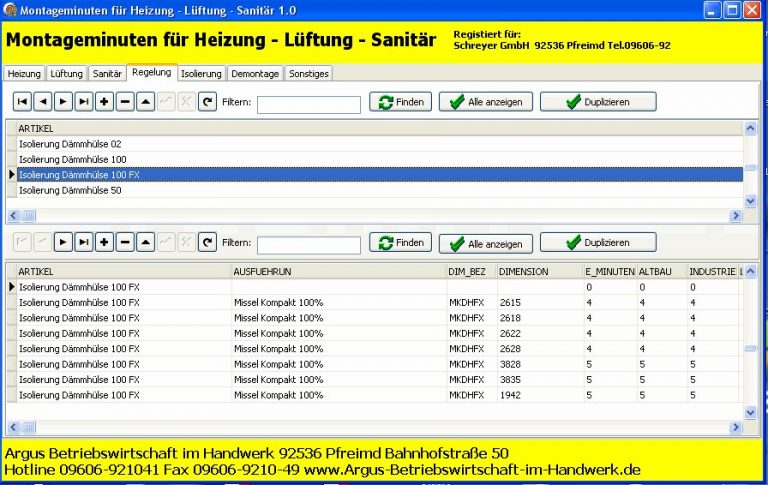Screen dimensions: 768x485
Task: Select upper row Isolierung Dämmhülse 100
Action: [x=380, y=159]
